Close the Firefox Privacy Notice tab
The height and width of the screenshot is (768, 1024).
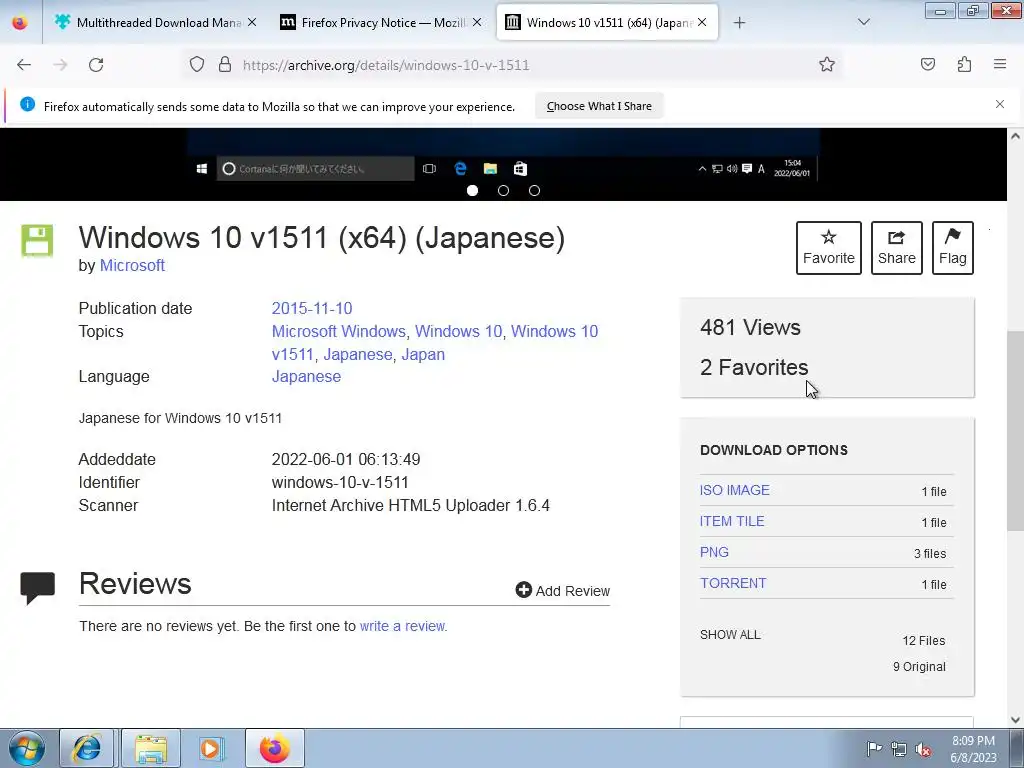pos(477,22)
